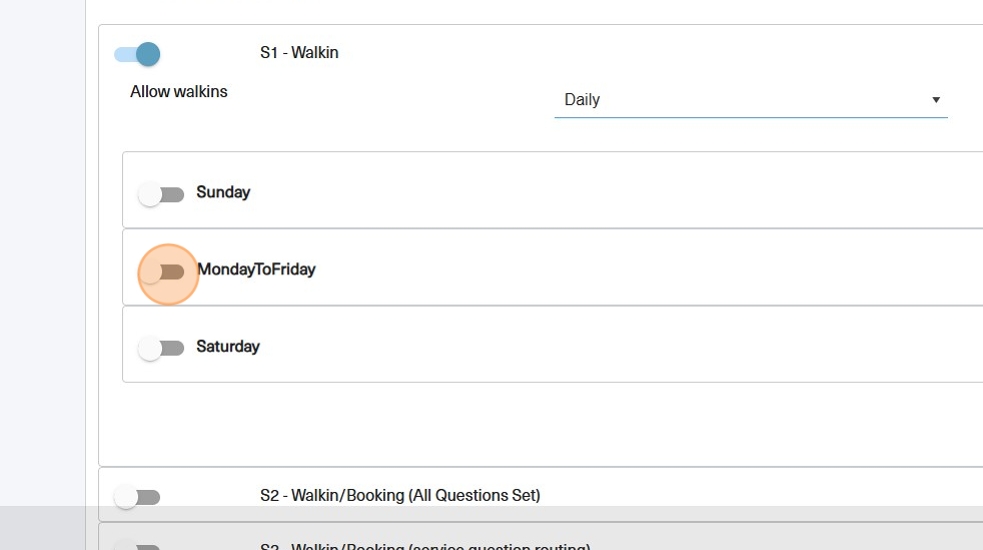Screen dimensions: 983x550
Task: Toggle the partially visible S3 service switch
Action: point(137,546)
